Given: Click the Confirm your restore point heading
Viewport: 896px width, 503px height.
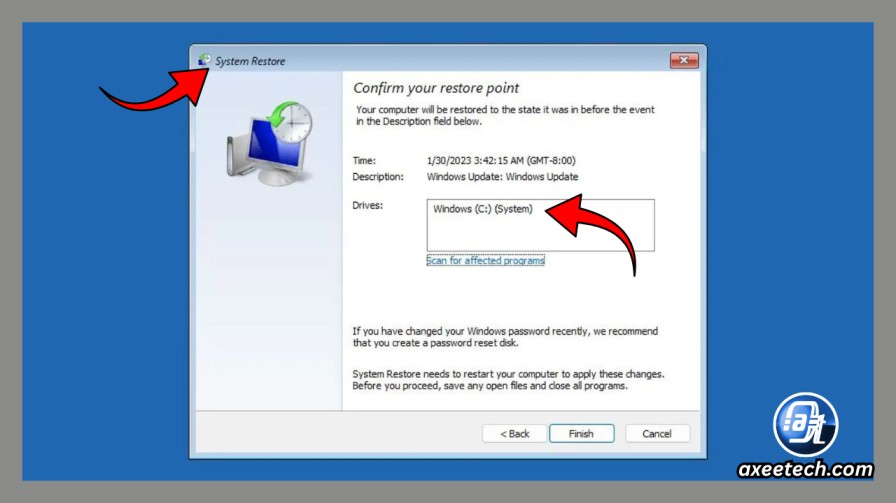Looking at the screenshot, I should (436, 88).
